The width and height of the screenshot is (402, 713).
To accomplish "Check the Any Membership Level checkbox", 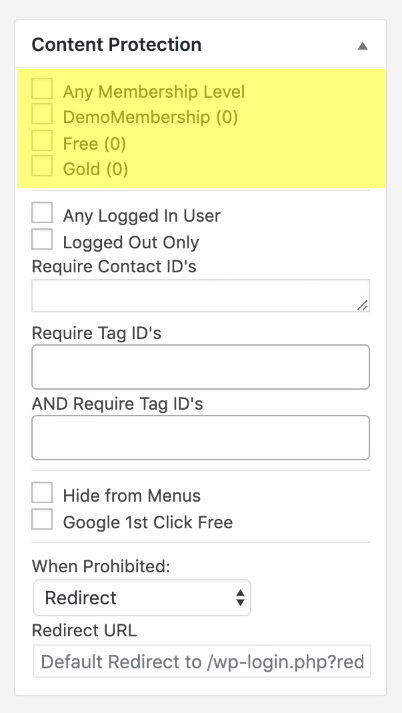I will point(42,88).
